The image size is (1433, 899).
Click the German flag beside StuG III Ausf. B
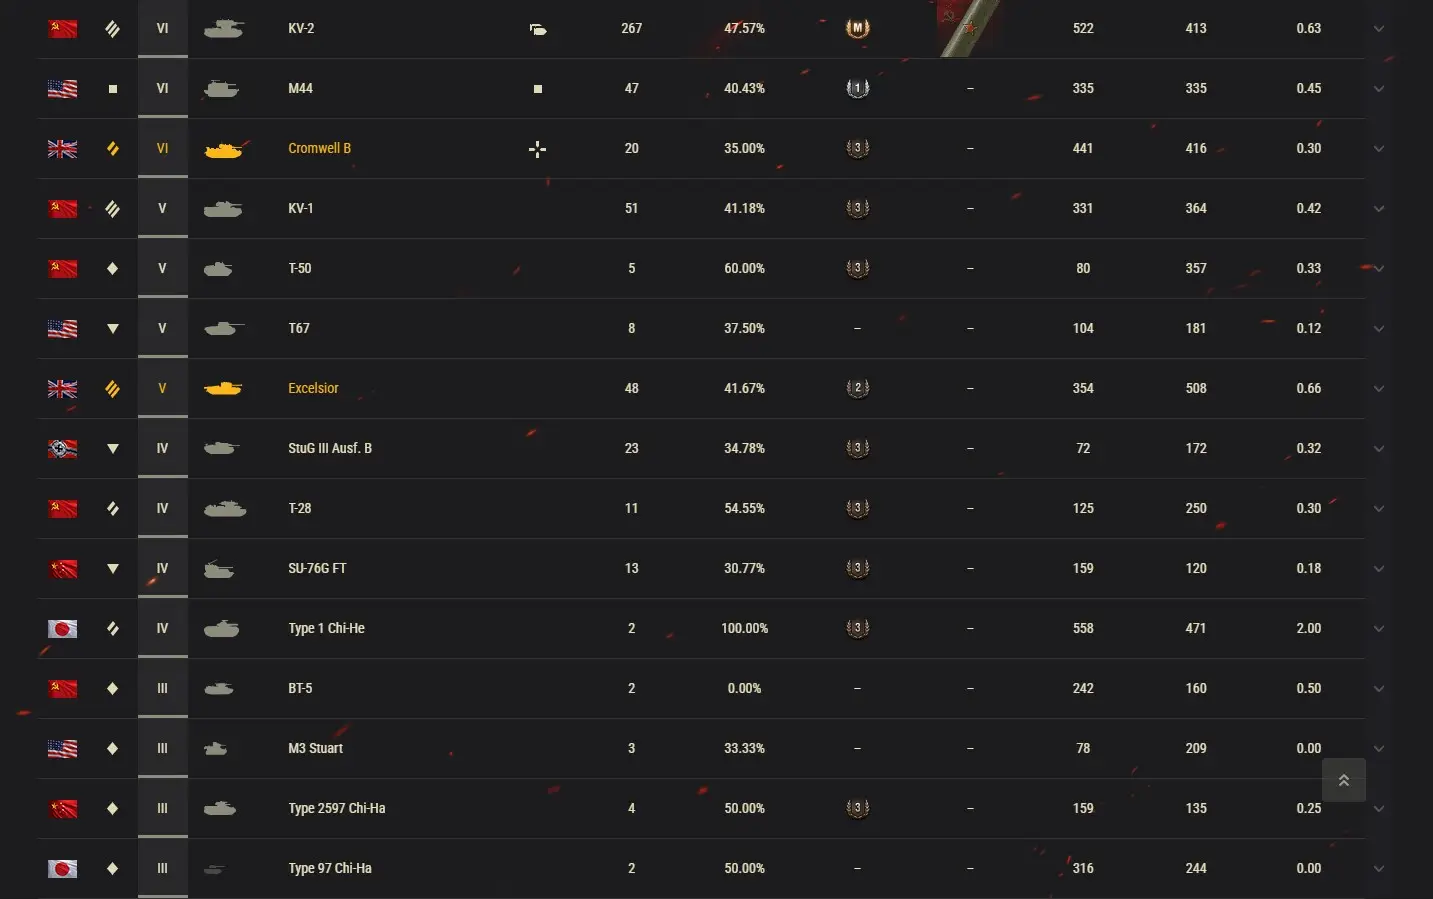point(62,449)
